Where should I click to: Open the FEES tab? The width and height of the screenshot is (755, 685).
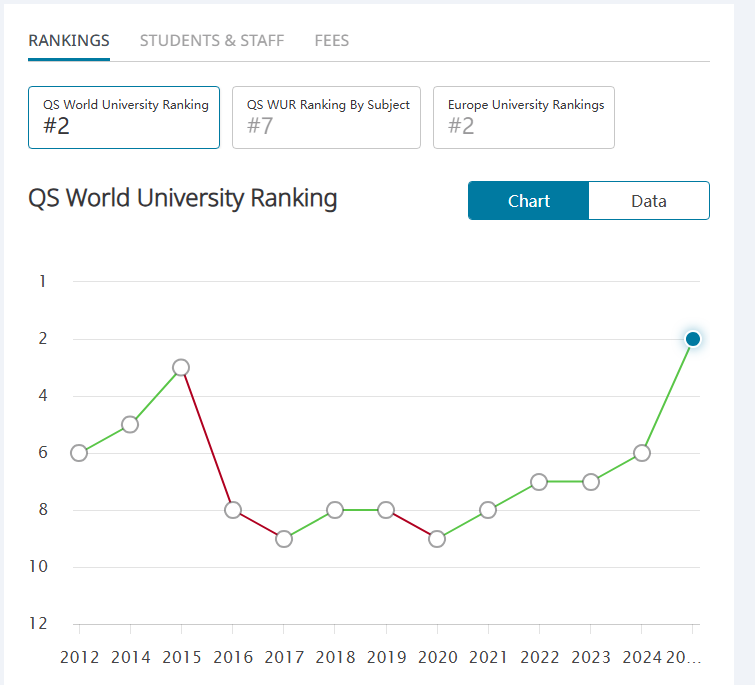332,40
